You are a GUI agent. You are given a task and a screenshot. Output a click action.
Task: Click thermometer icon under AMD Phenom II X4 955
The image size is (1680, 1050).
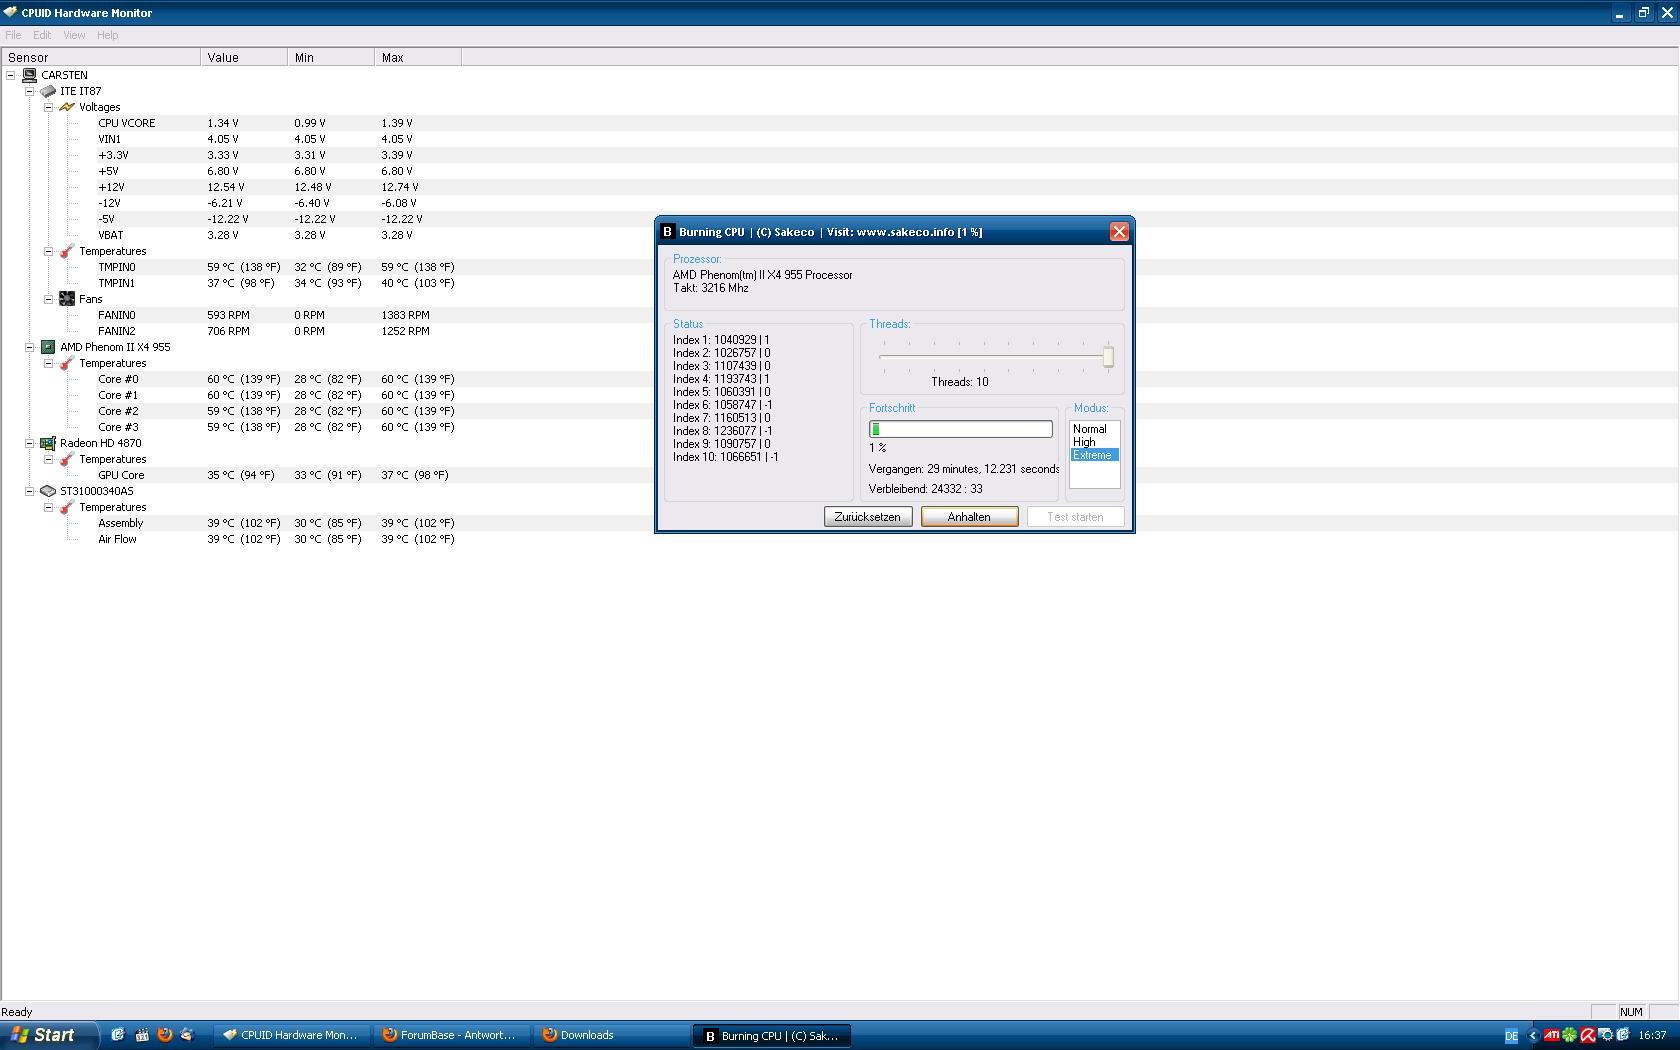point(67,363)
